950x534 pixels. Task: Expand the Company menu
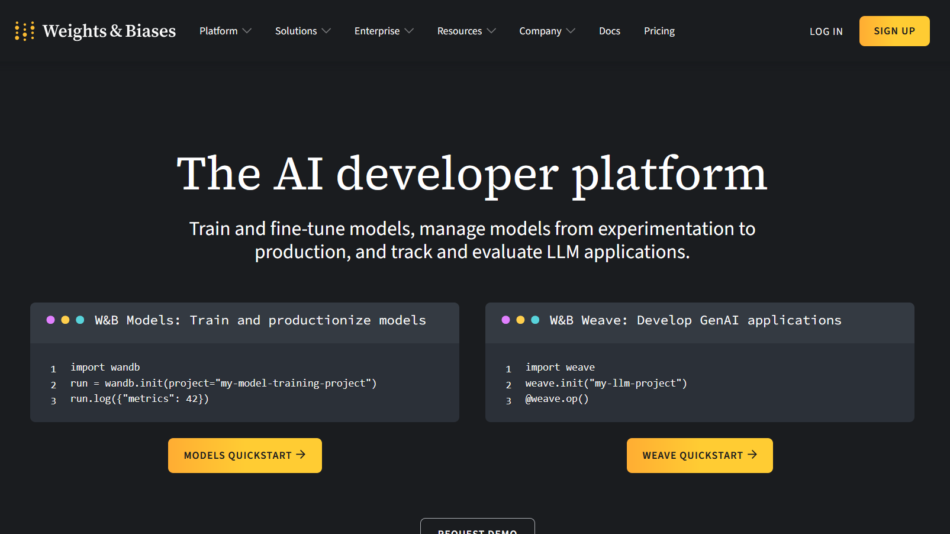[x=547, y=31]
